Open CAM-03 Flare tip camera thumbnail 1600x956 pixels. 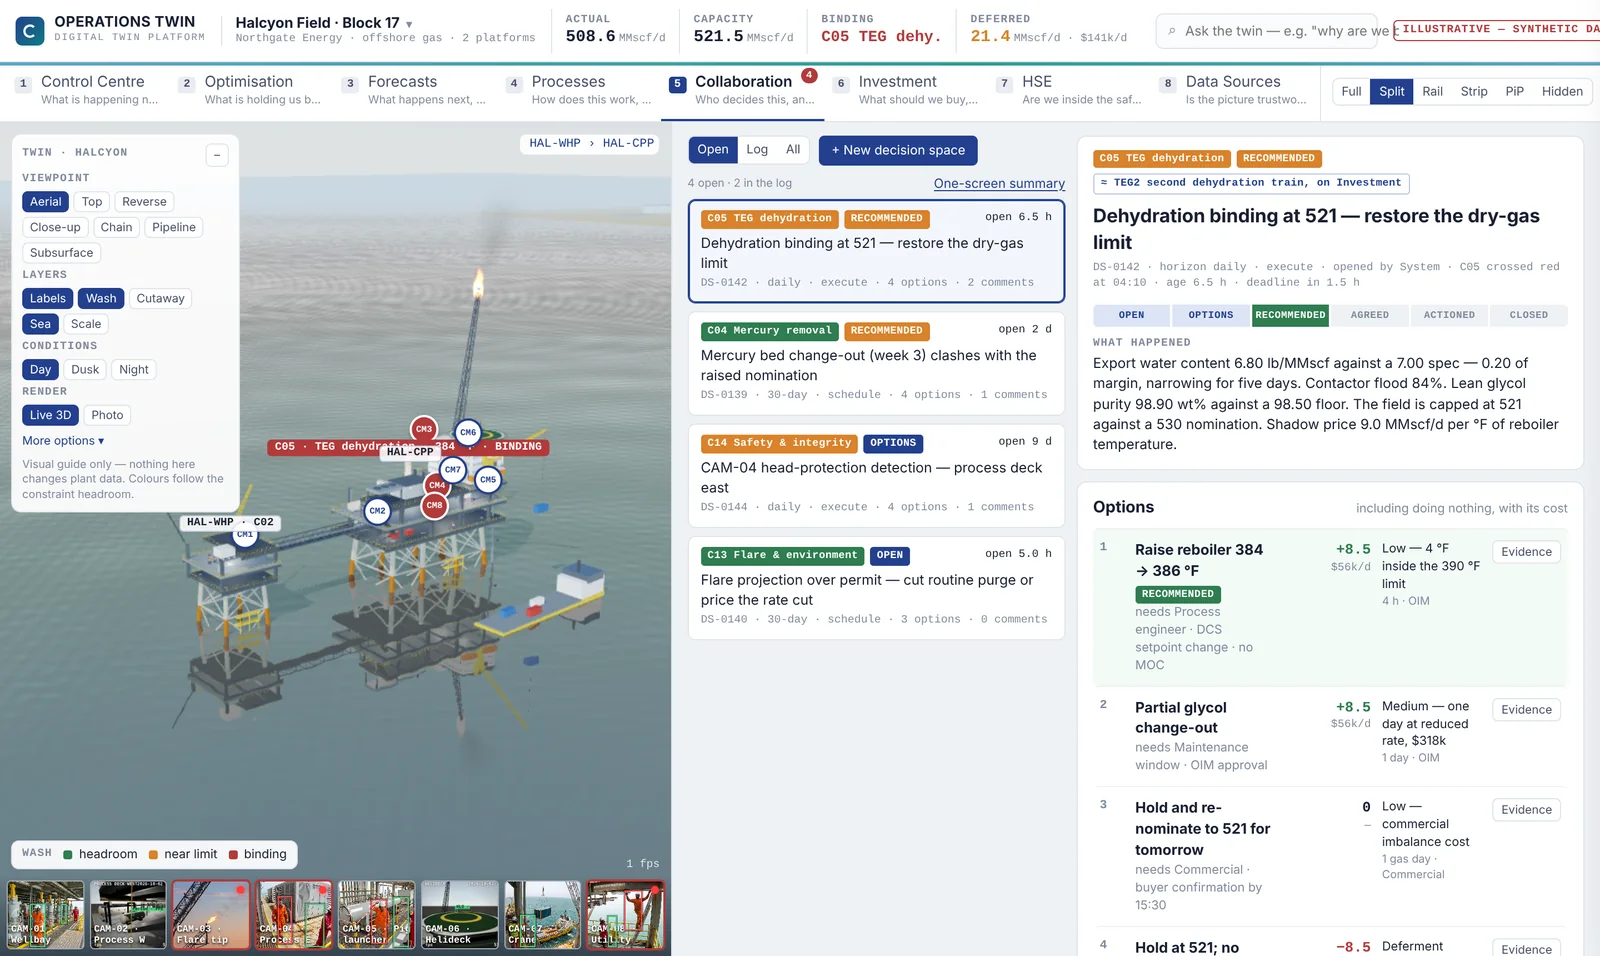click(x=211, y=915)
